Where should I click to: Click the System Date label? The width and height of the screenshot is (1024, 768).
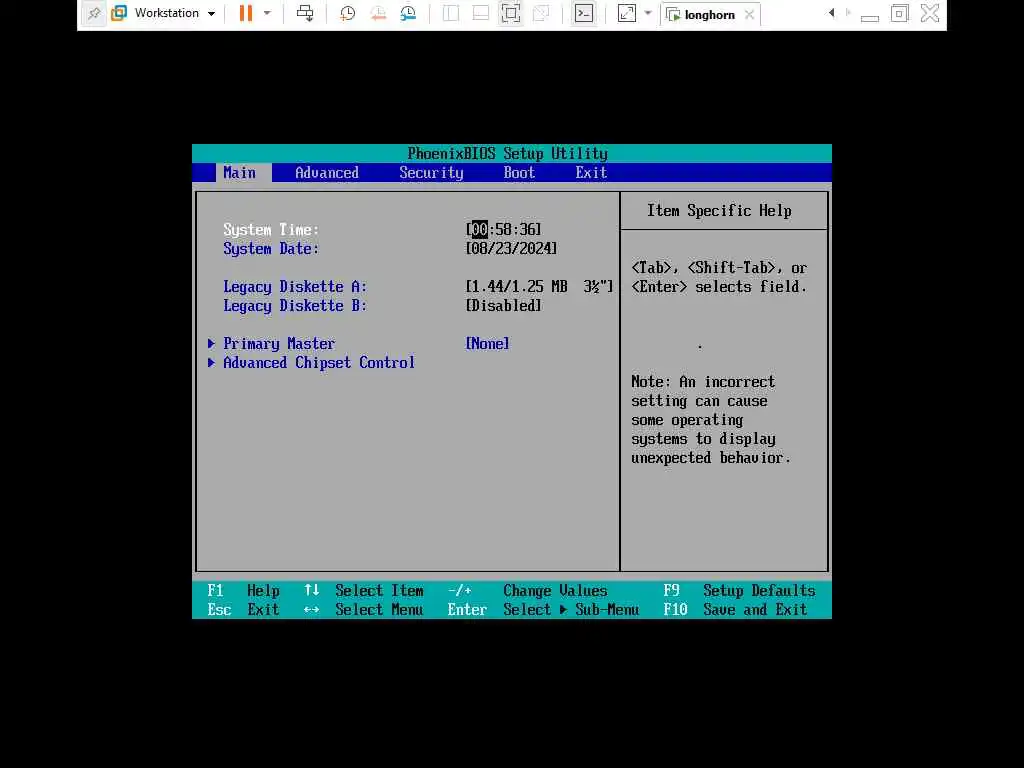click(x=271, y=248)
